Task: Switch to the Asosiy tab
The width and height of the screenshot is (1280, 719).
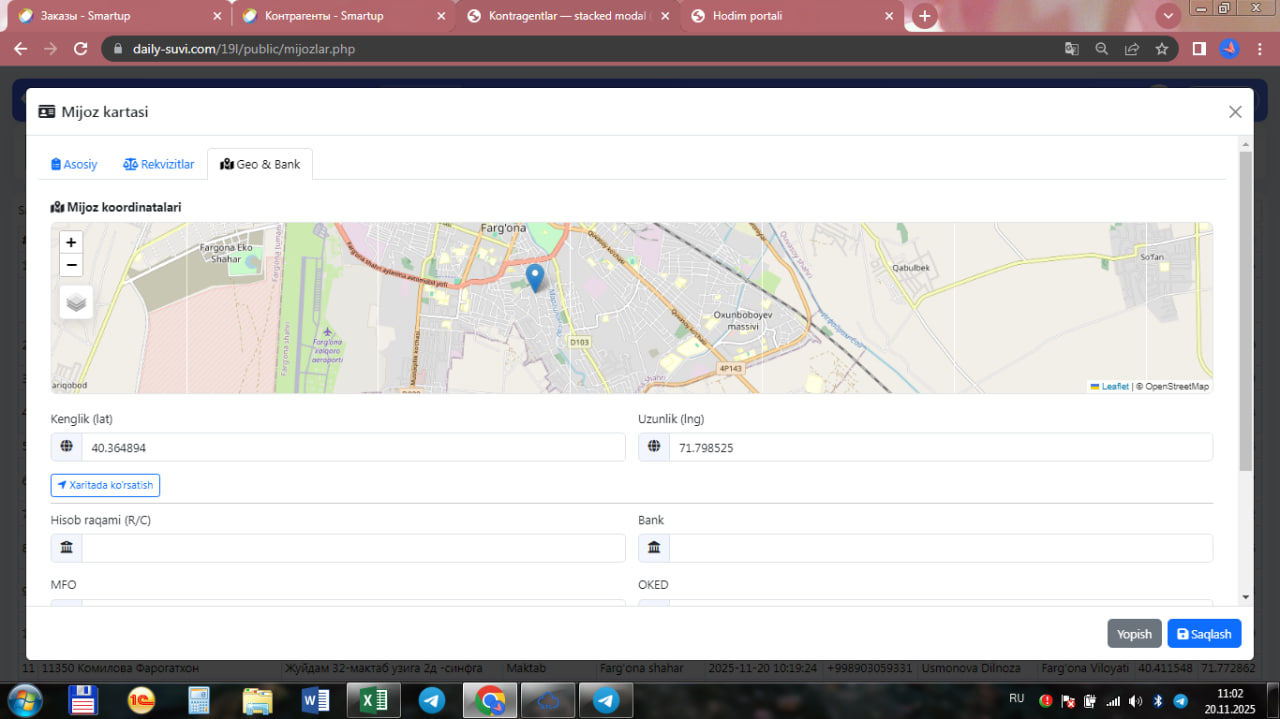Action: [x=74, y=164]
